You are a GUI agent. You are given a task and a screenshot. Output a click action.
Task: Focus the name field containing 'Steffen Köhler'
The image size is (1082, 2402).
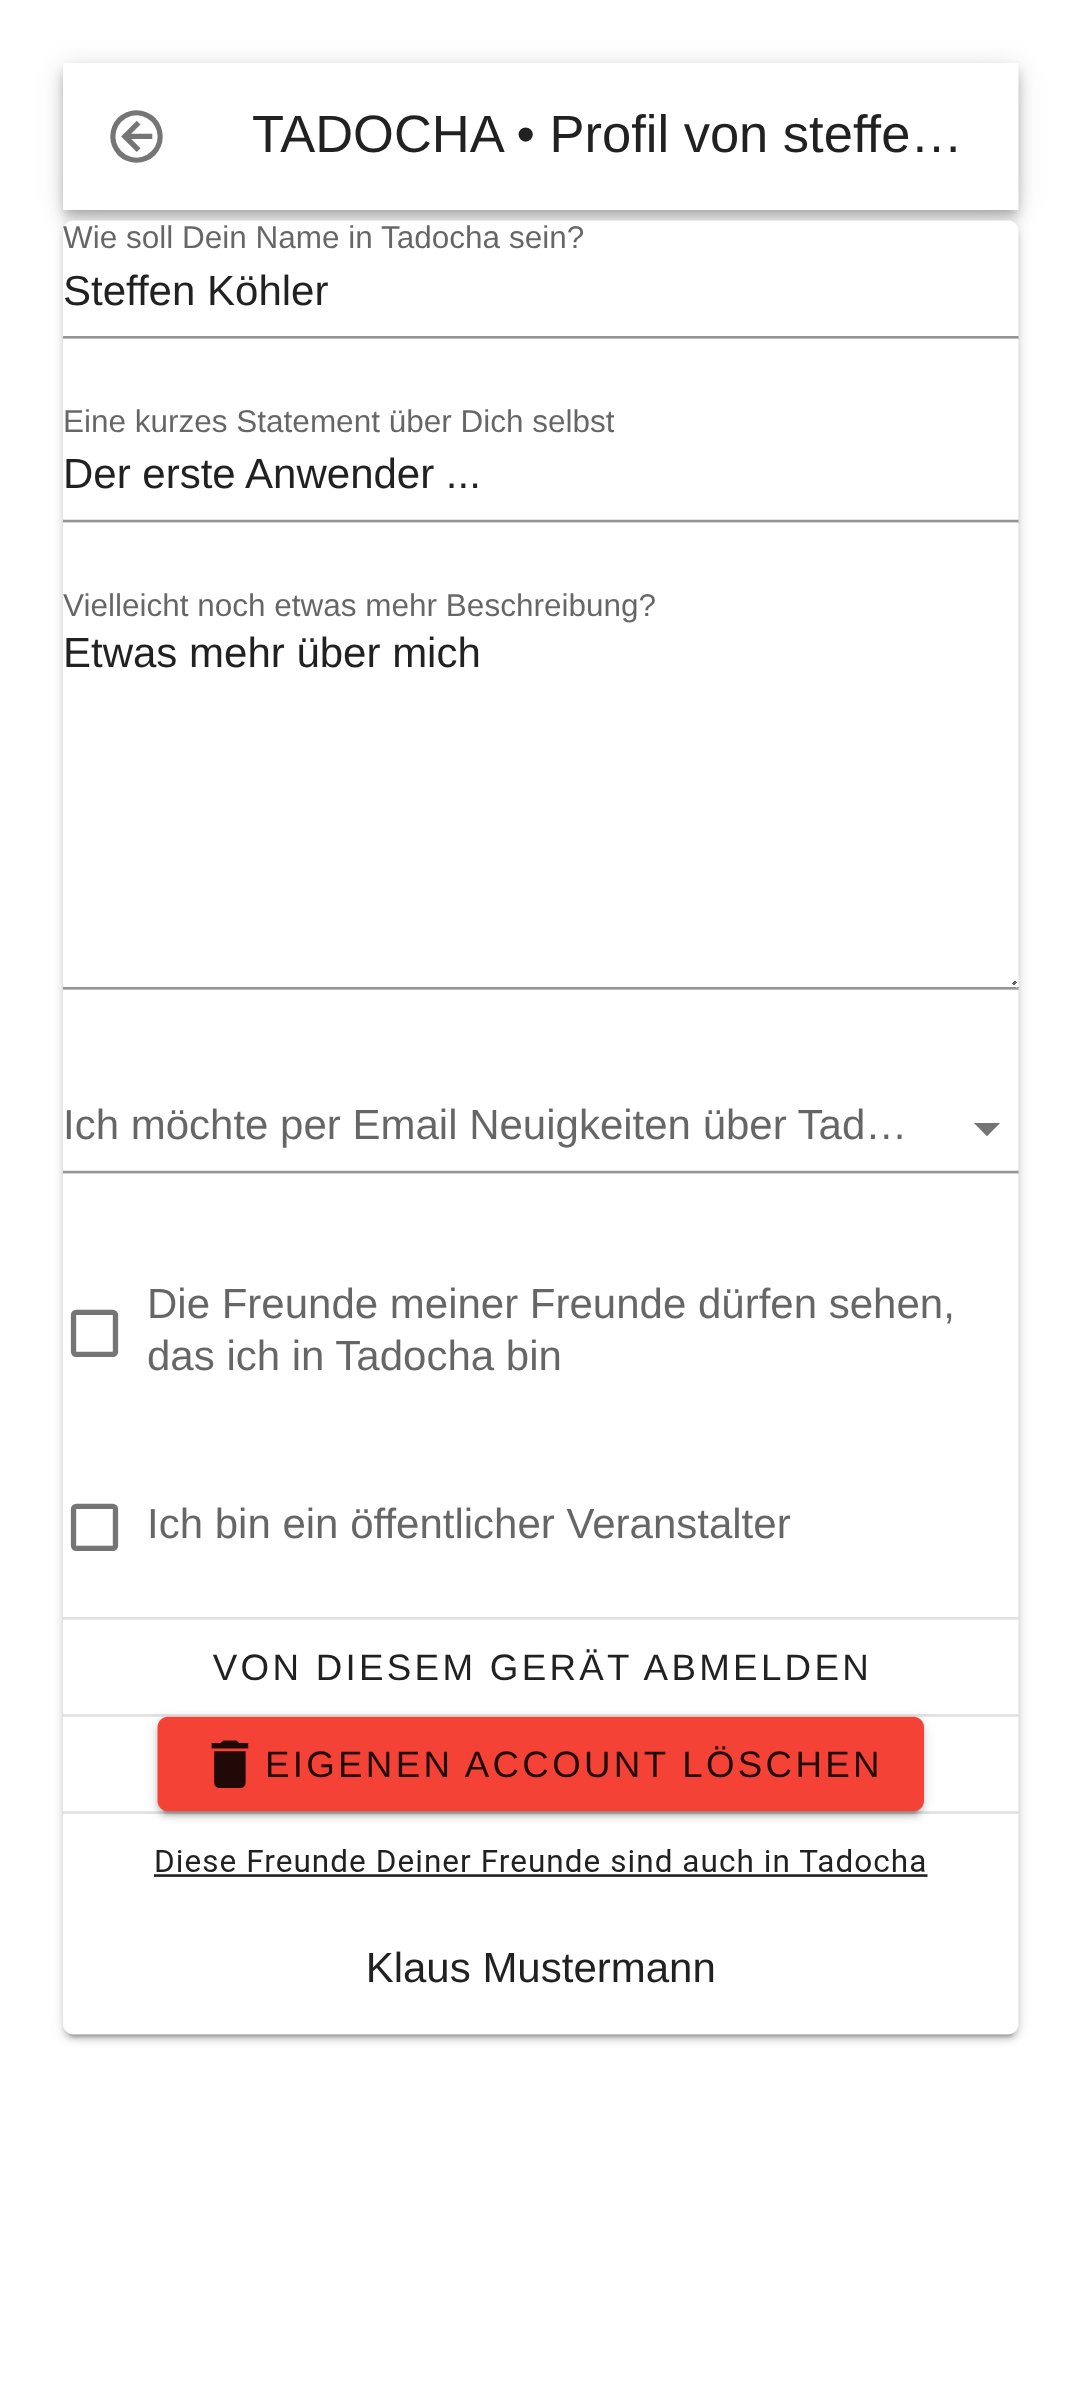(540, 292)
